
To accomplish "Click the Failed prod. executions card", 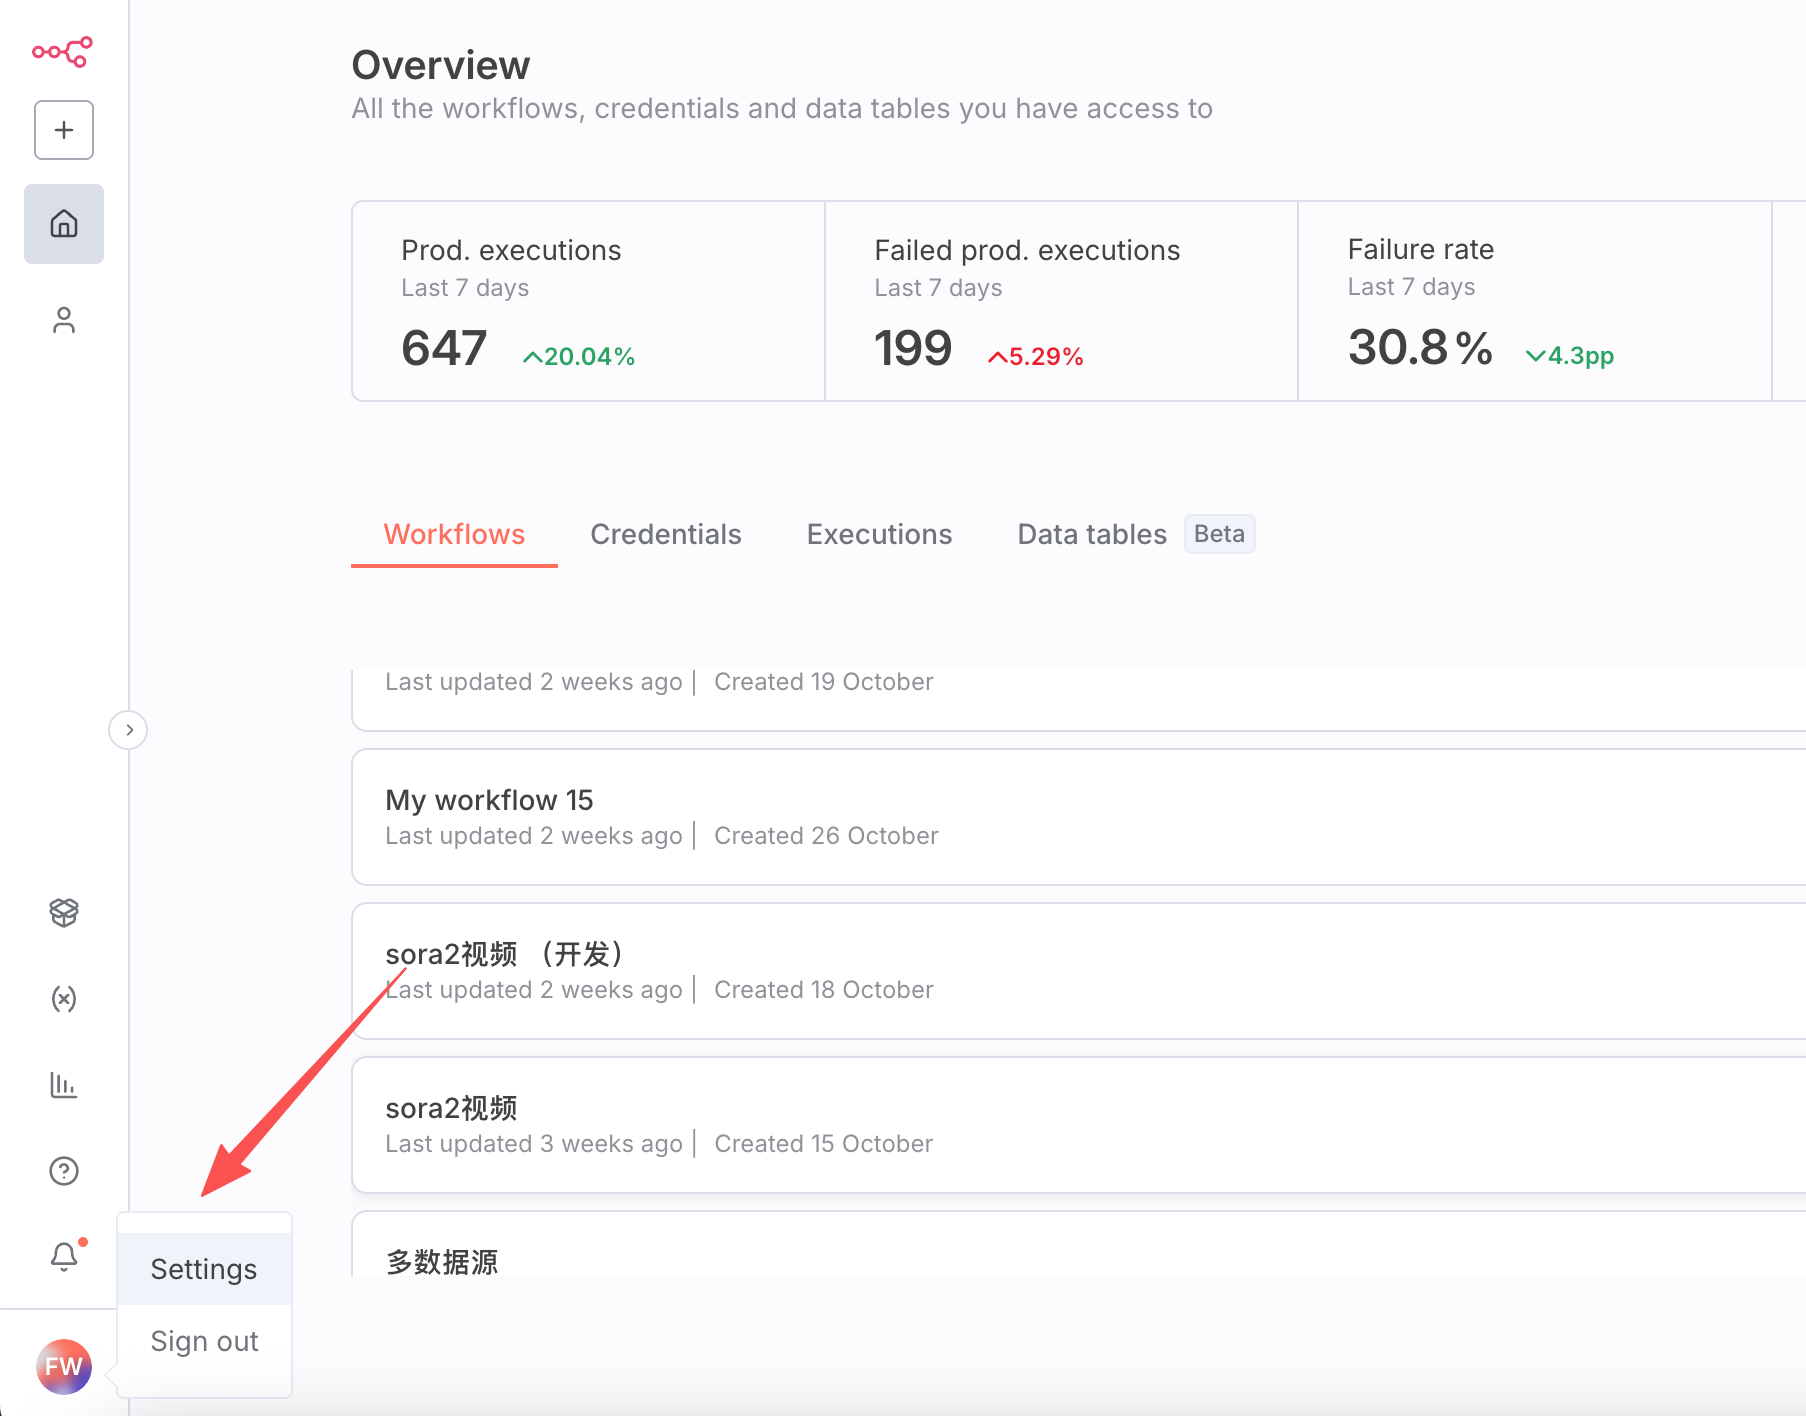I will click(x=1061, y=301).
